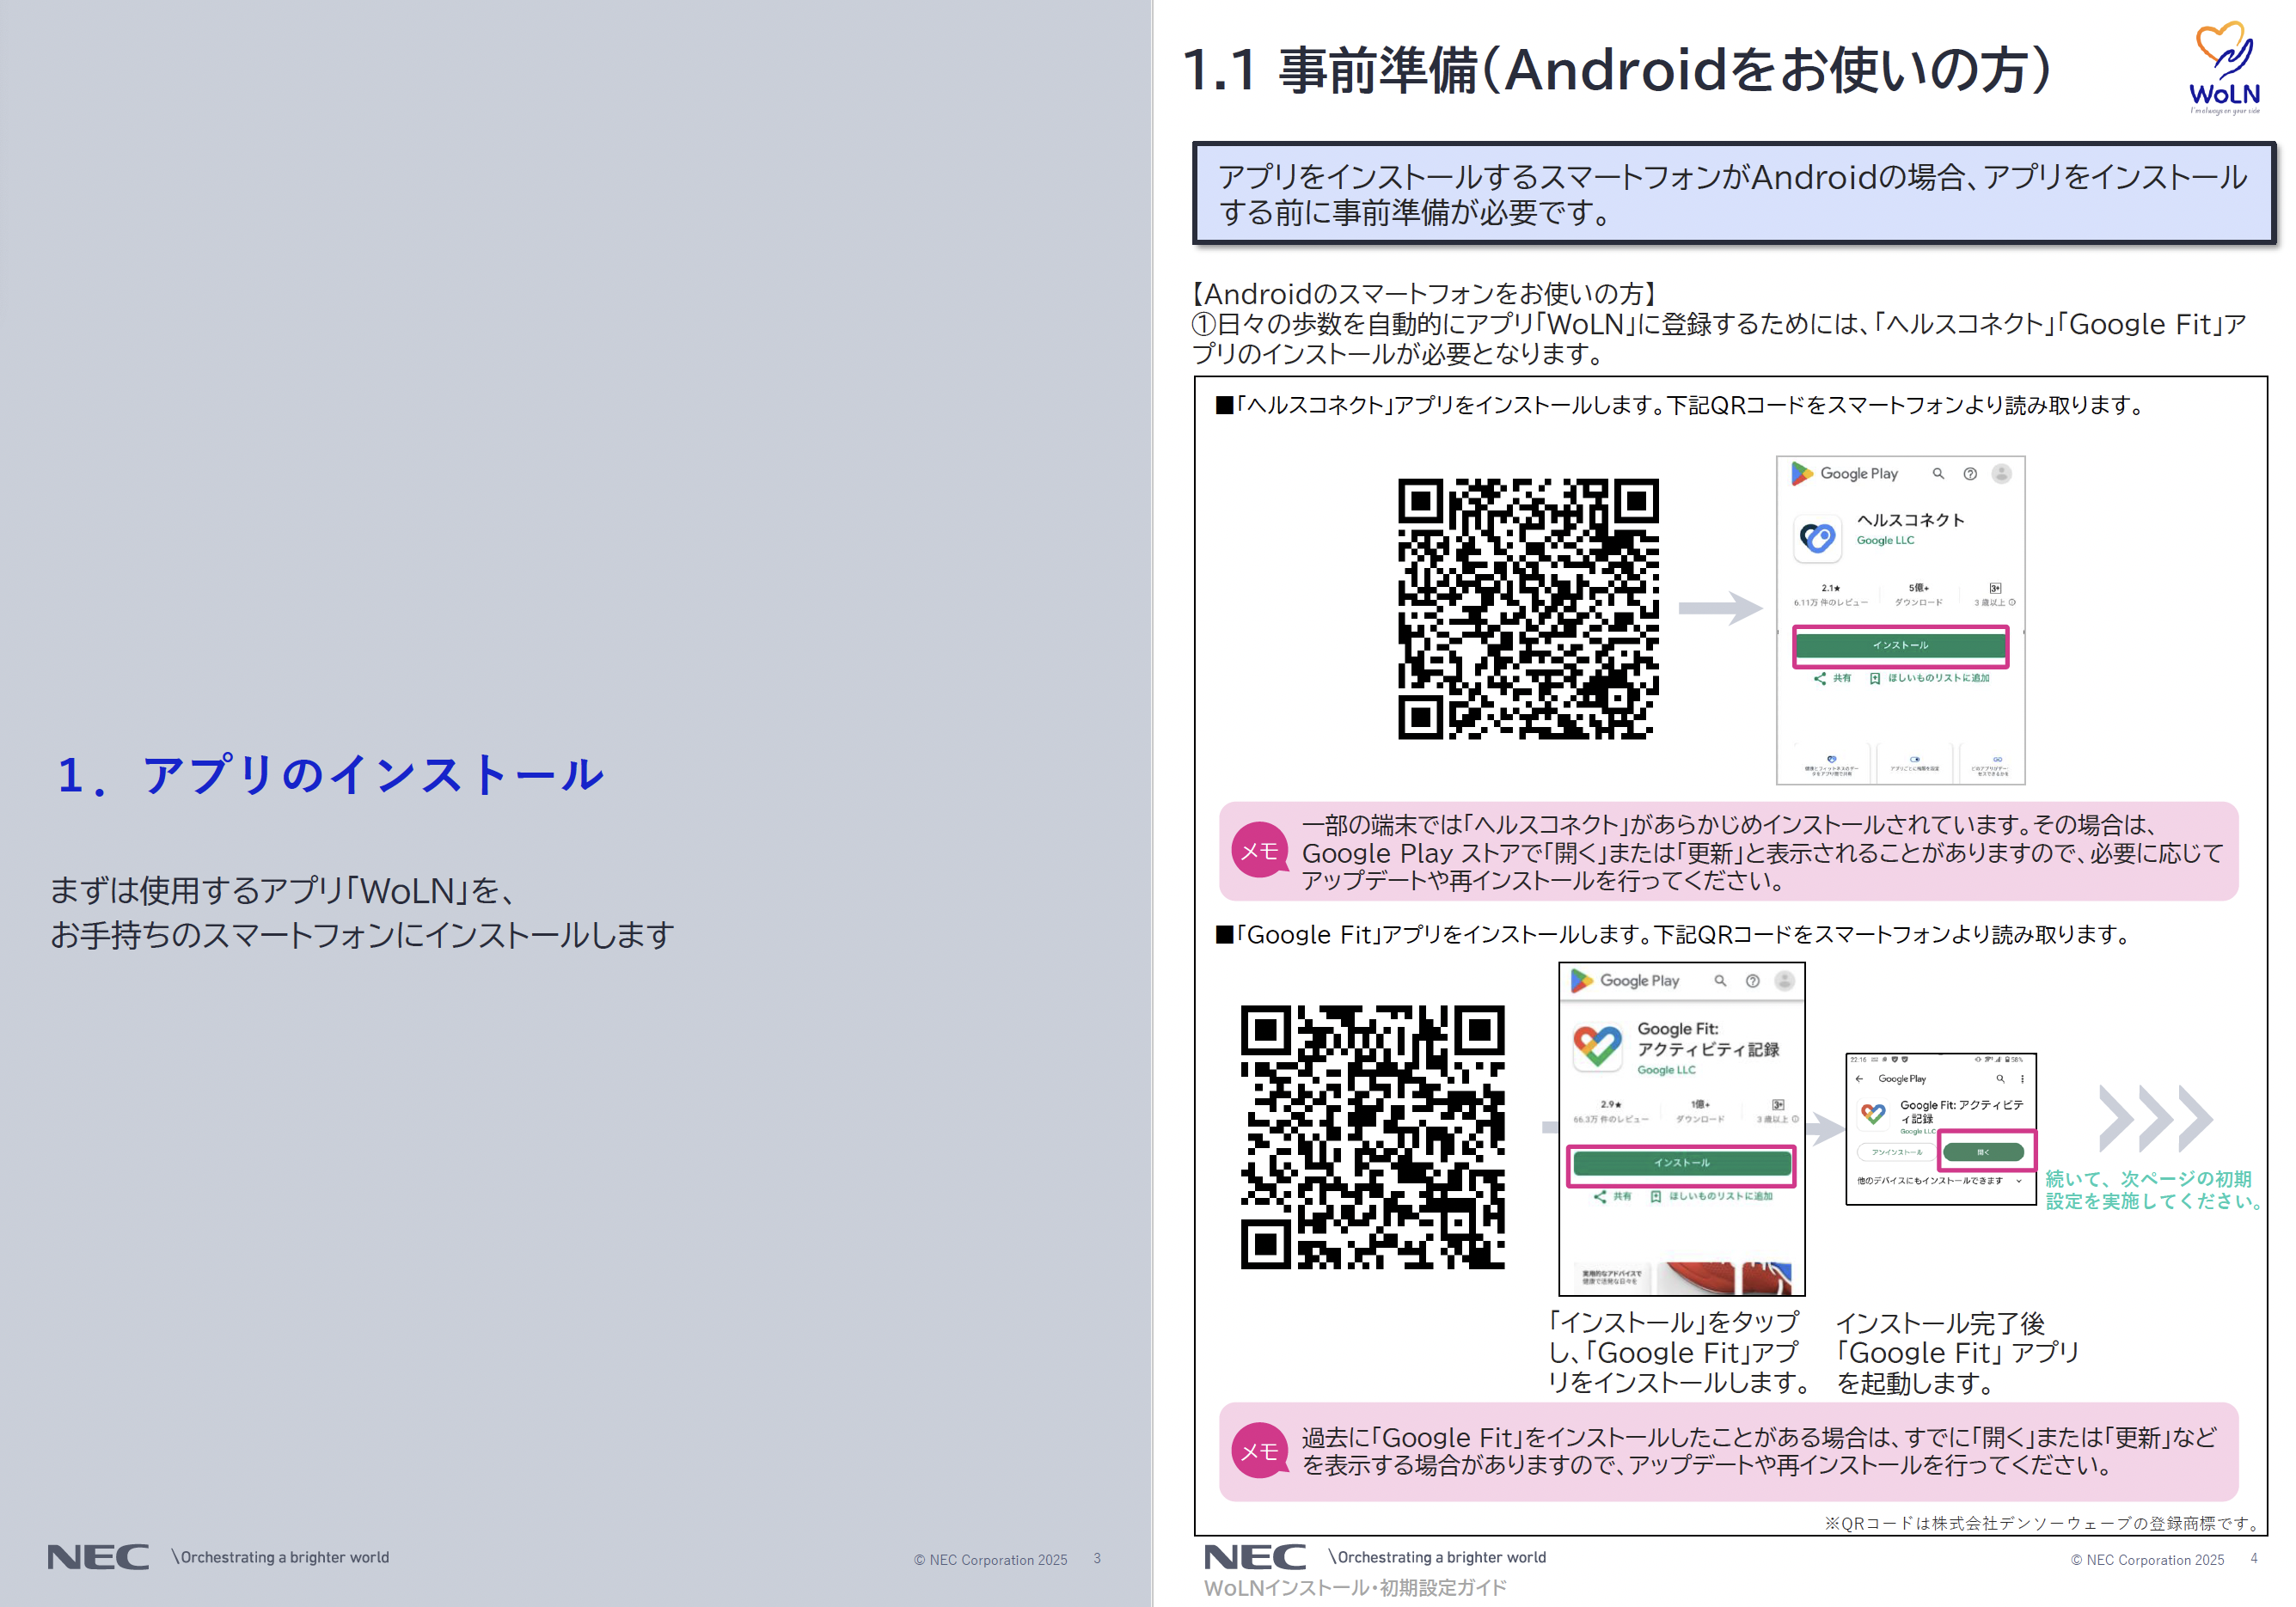Tap the 開く button to launch Google Fit
This screenshot has width=2296, height=1607.
[x=1983, y=1152]
